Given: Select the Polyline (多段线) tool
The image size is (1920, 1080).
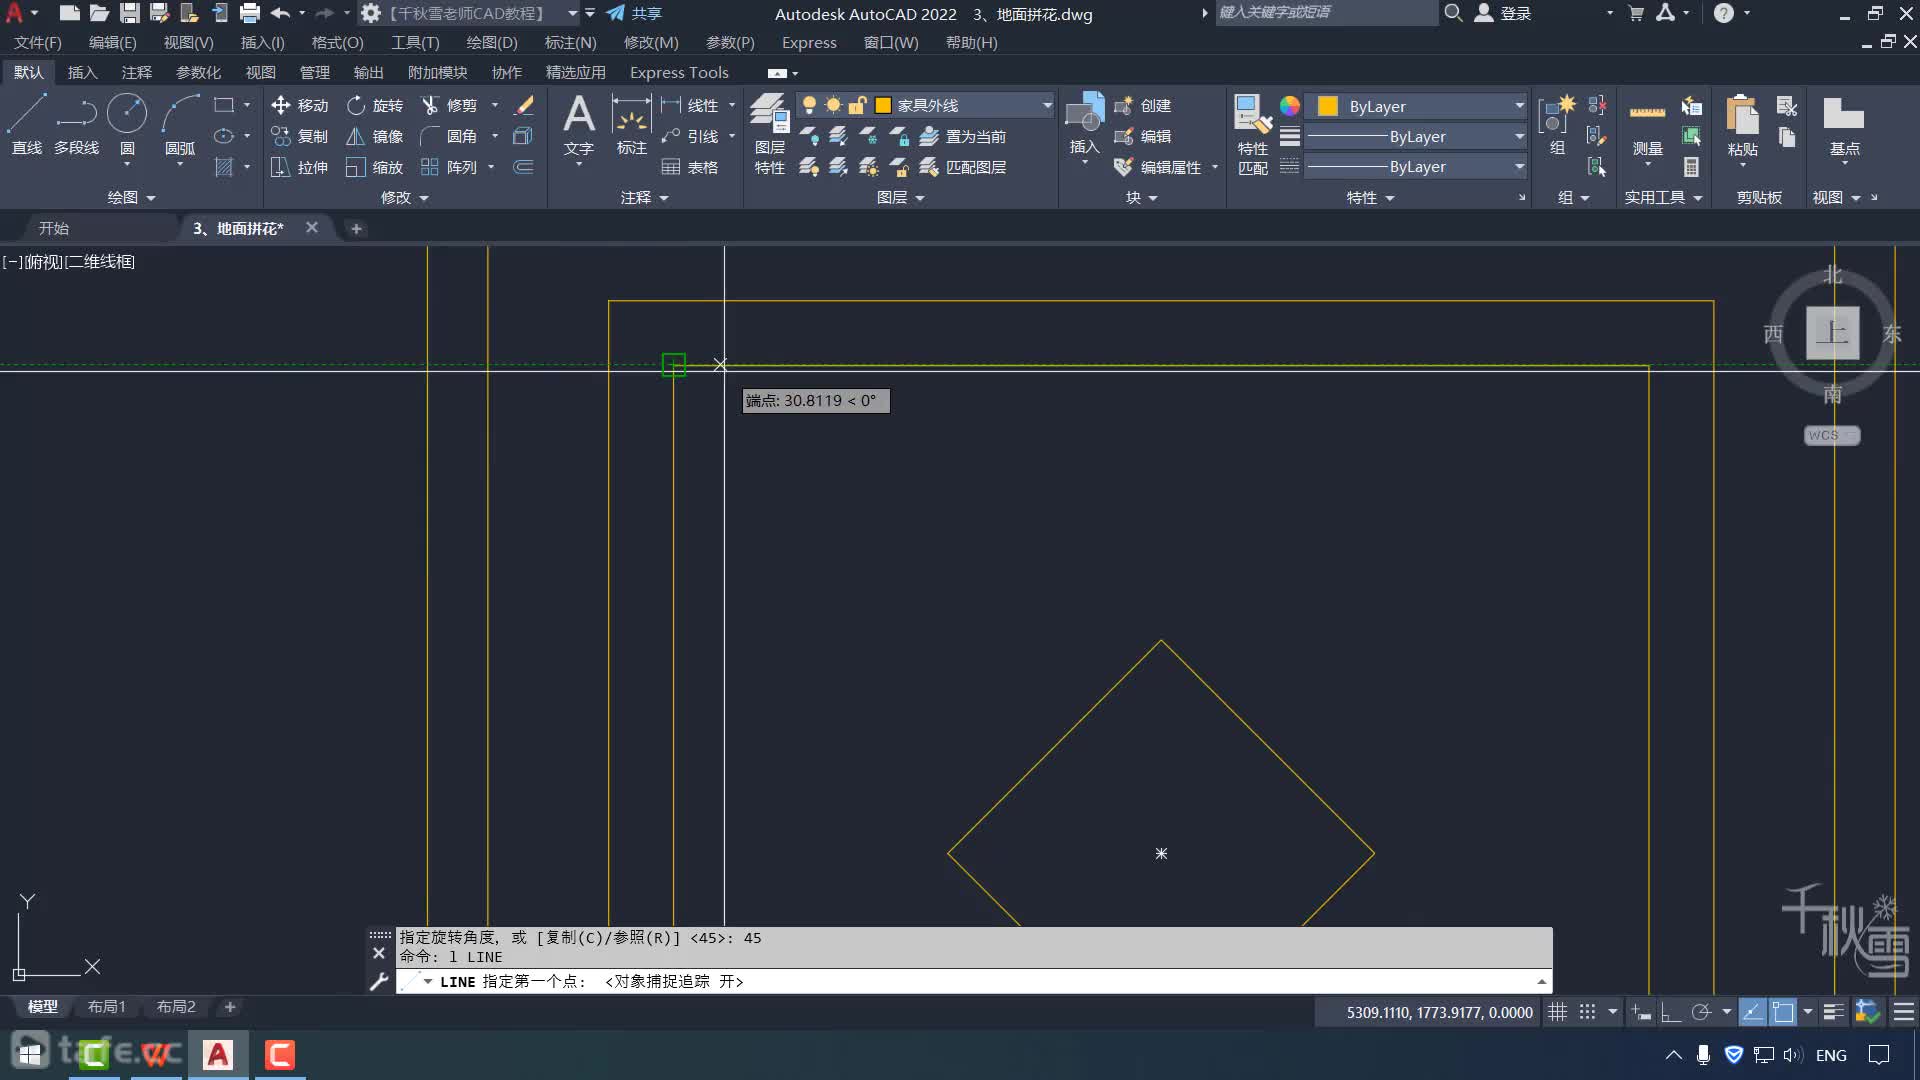Looking at the screenshot, I should coord(76,124).
